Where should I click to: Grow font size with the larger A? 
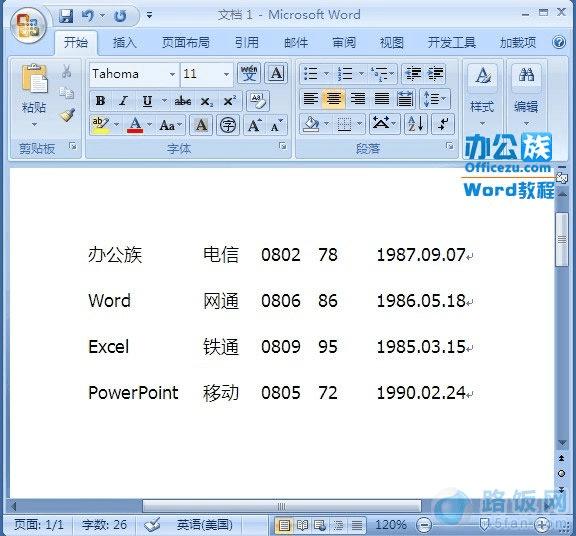254,125
